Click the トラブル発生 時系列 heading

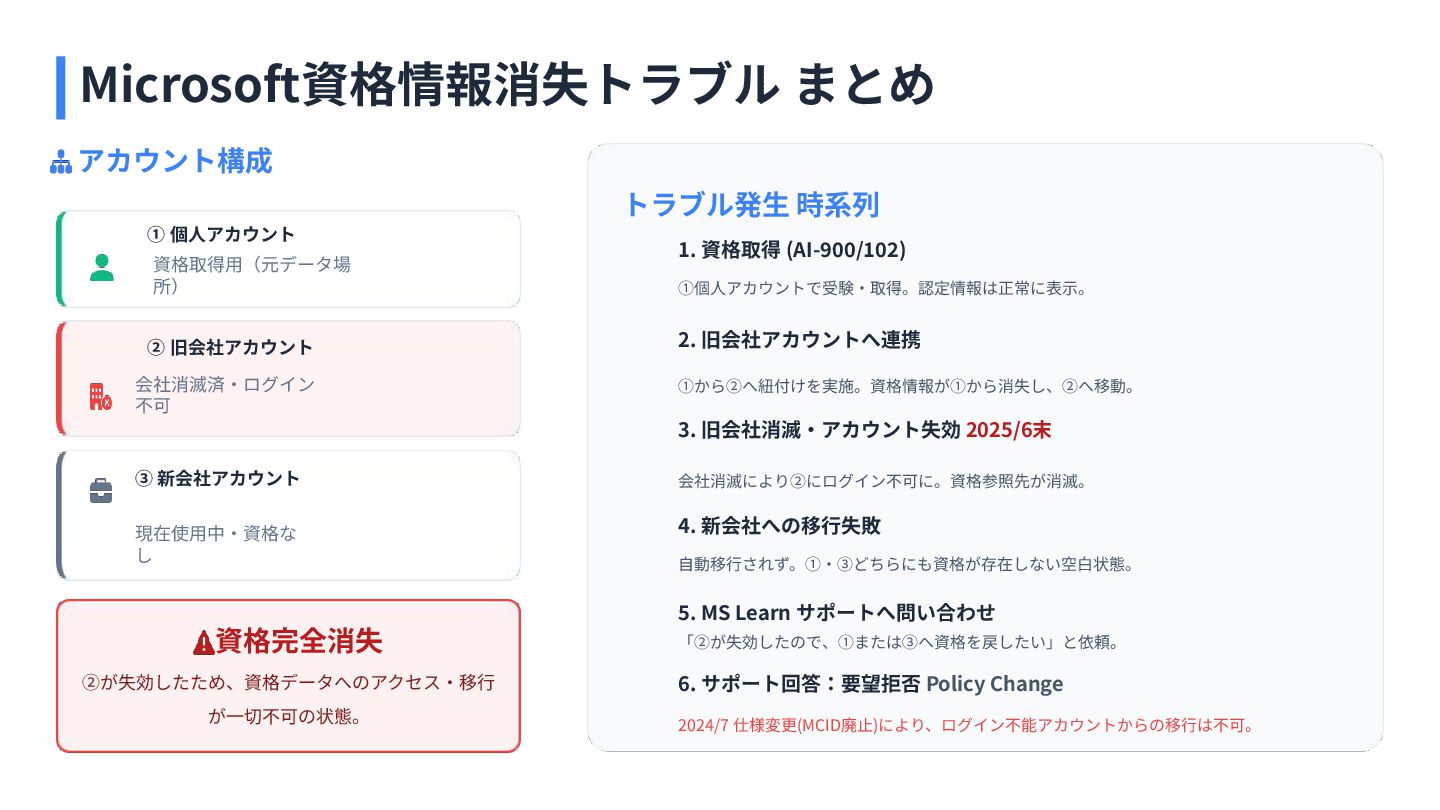[751, 204]
